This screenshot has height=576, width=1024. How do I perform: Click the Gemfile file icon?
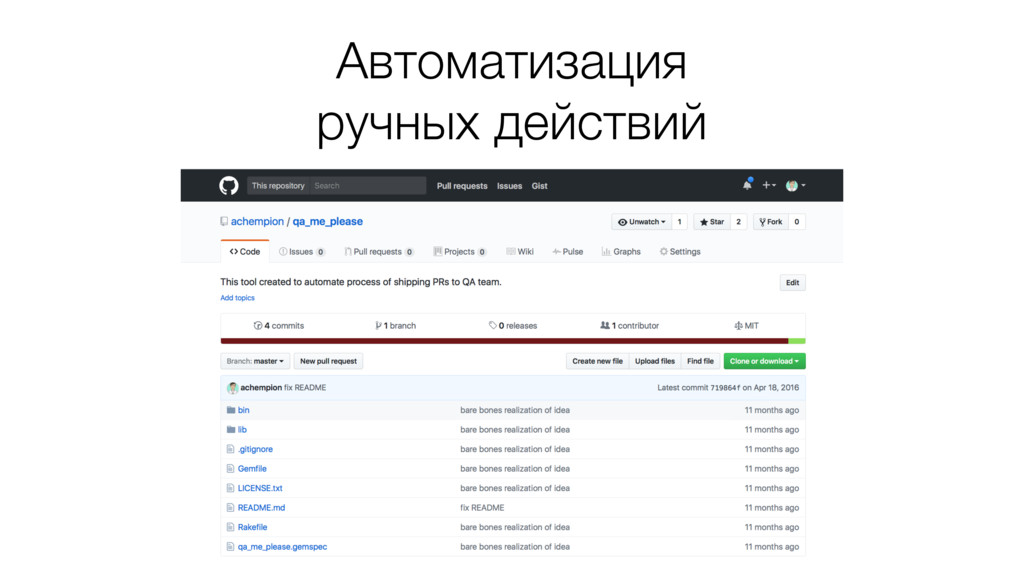pyautogui.click(x=231, y=469)
